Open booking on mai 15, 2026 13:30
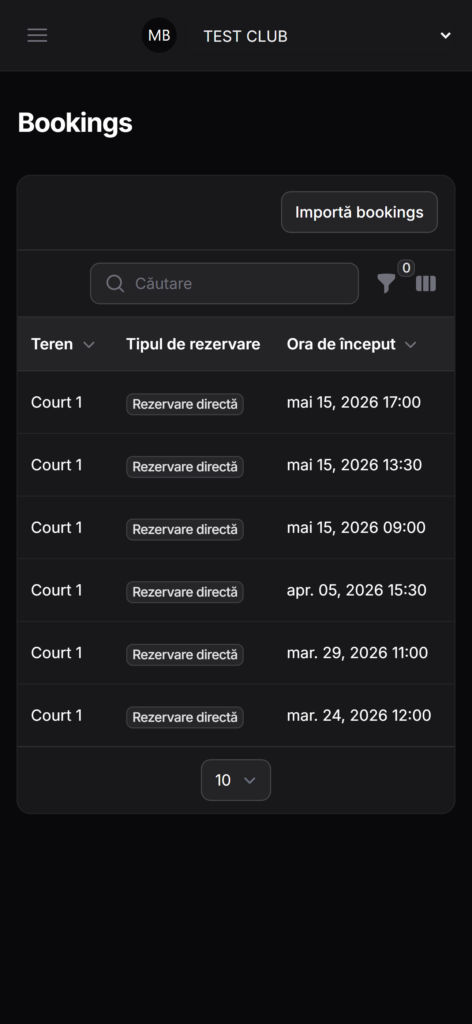 (x=236, y=465)
